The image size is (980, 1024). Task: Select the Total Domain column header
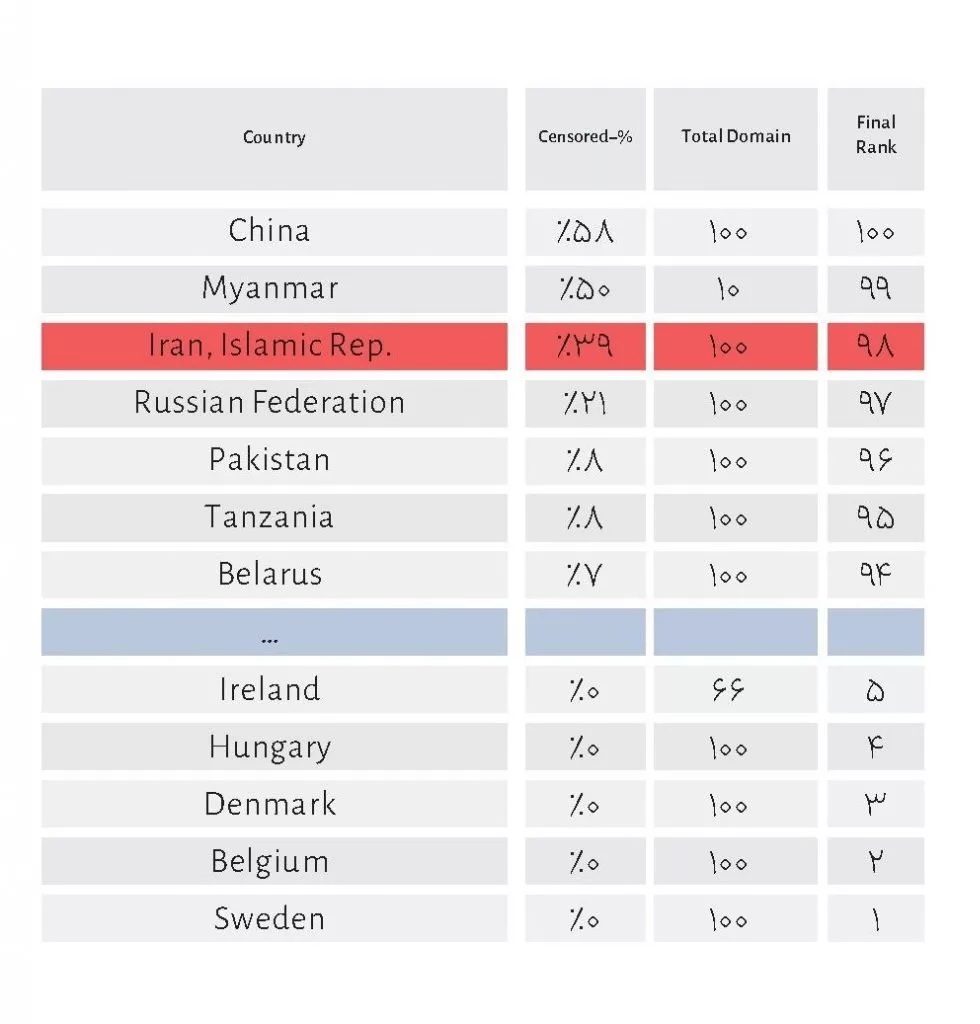click(735, 138)
